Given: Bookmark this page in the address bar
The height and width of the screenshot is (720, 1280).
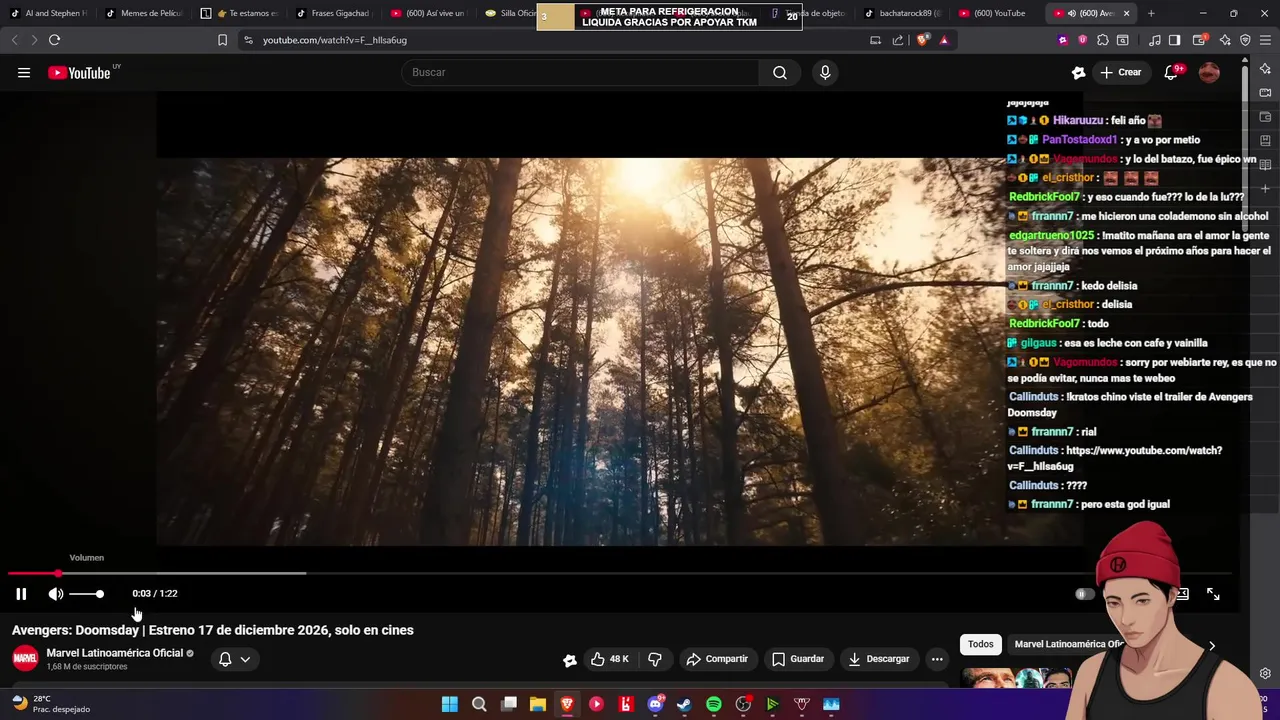Looking at the screenshot, I should pos(222,40).
